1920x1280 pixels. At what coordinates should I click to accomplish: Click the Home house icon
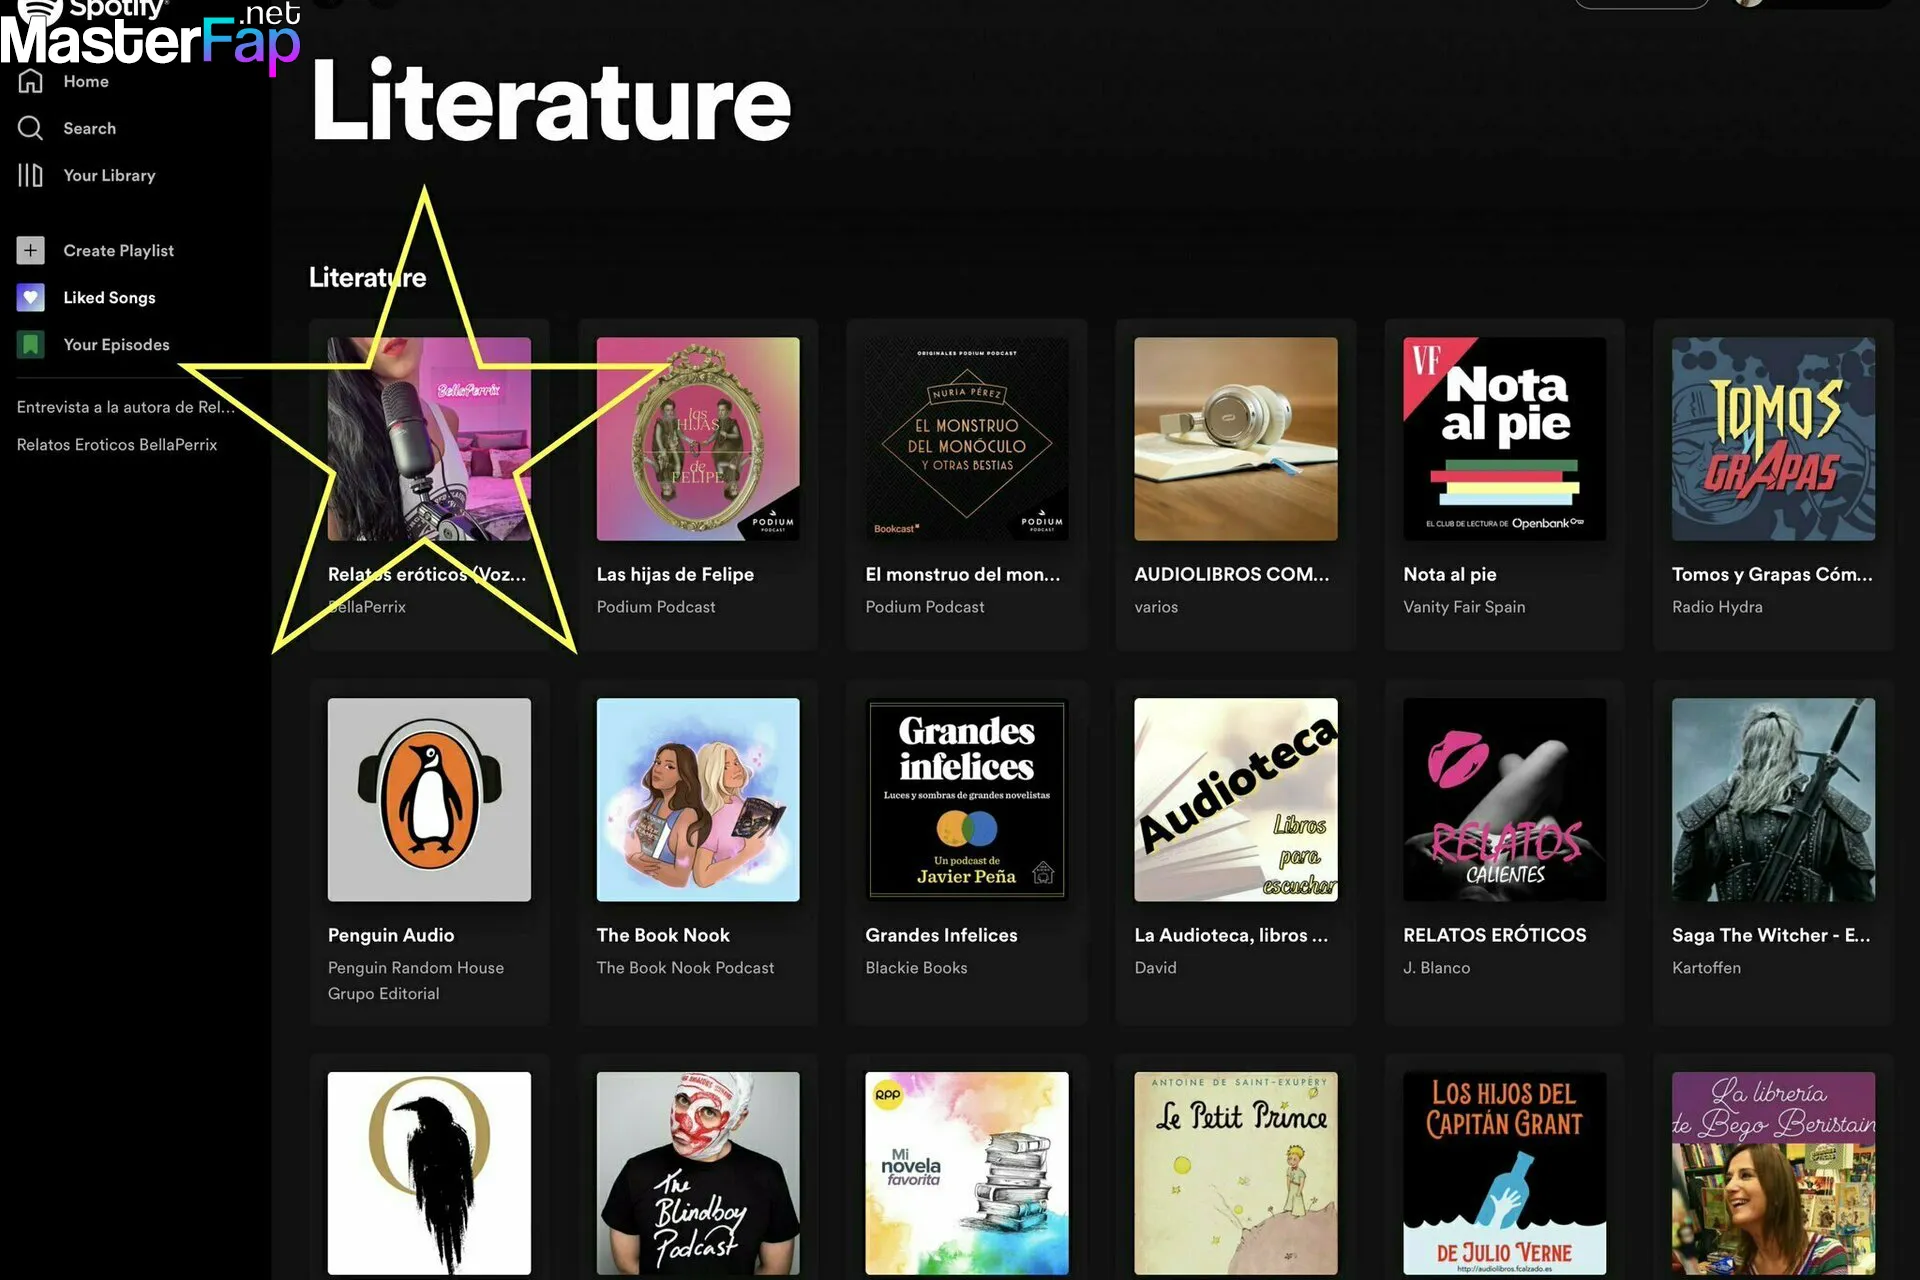(30, 81)
